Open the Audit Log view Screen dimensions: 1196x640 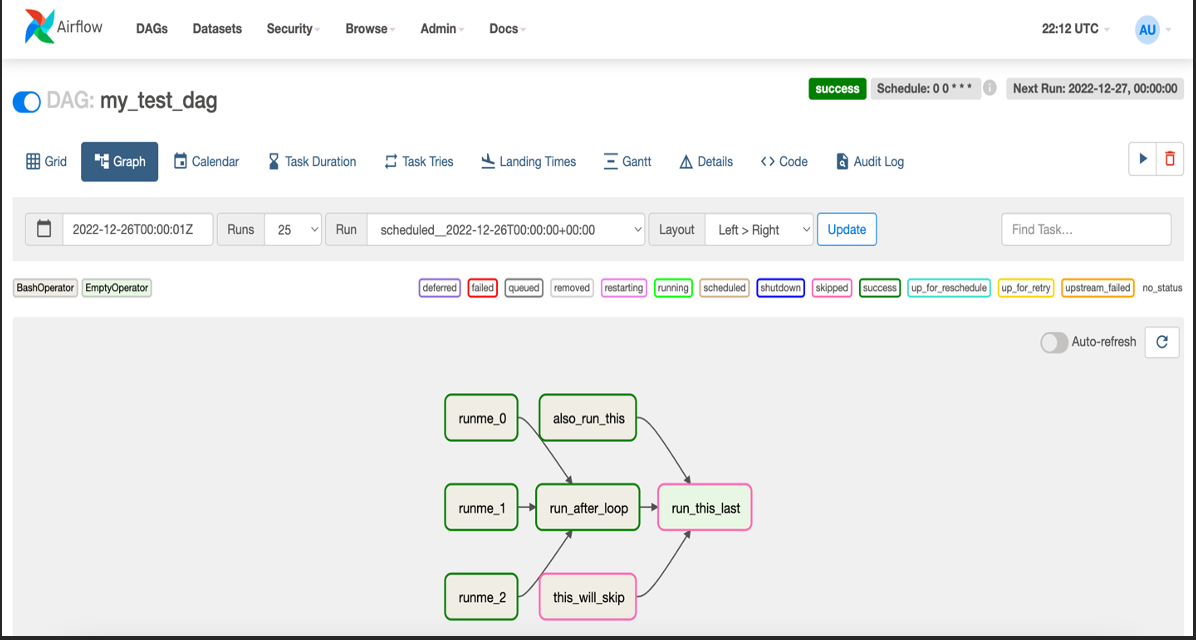pos(869,161)
